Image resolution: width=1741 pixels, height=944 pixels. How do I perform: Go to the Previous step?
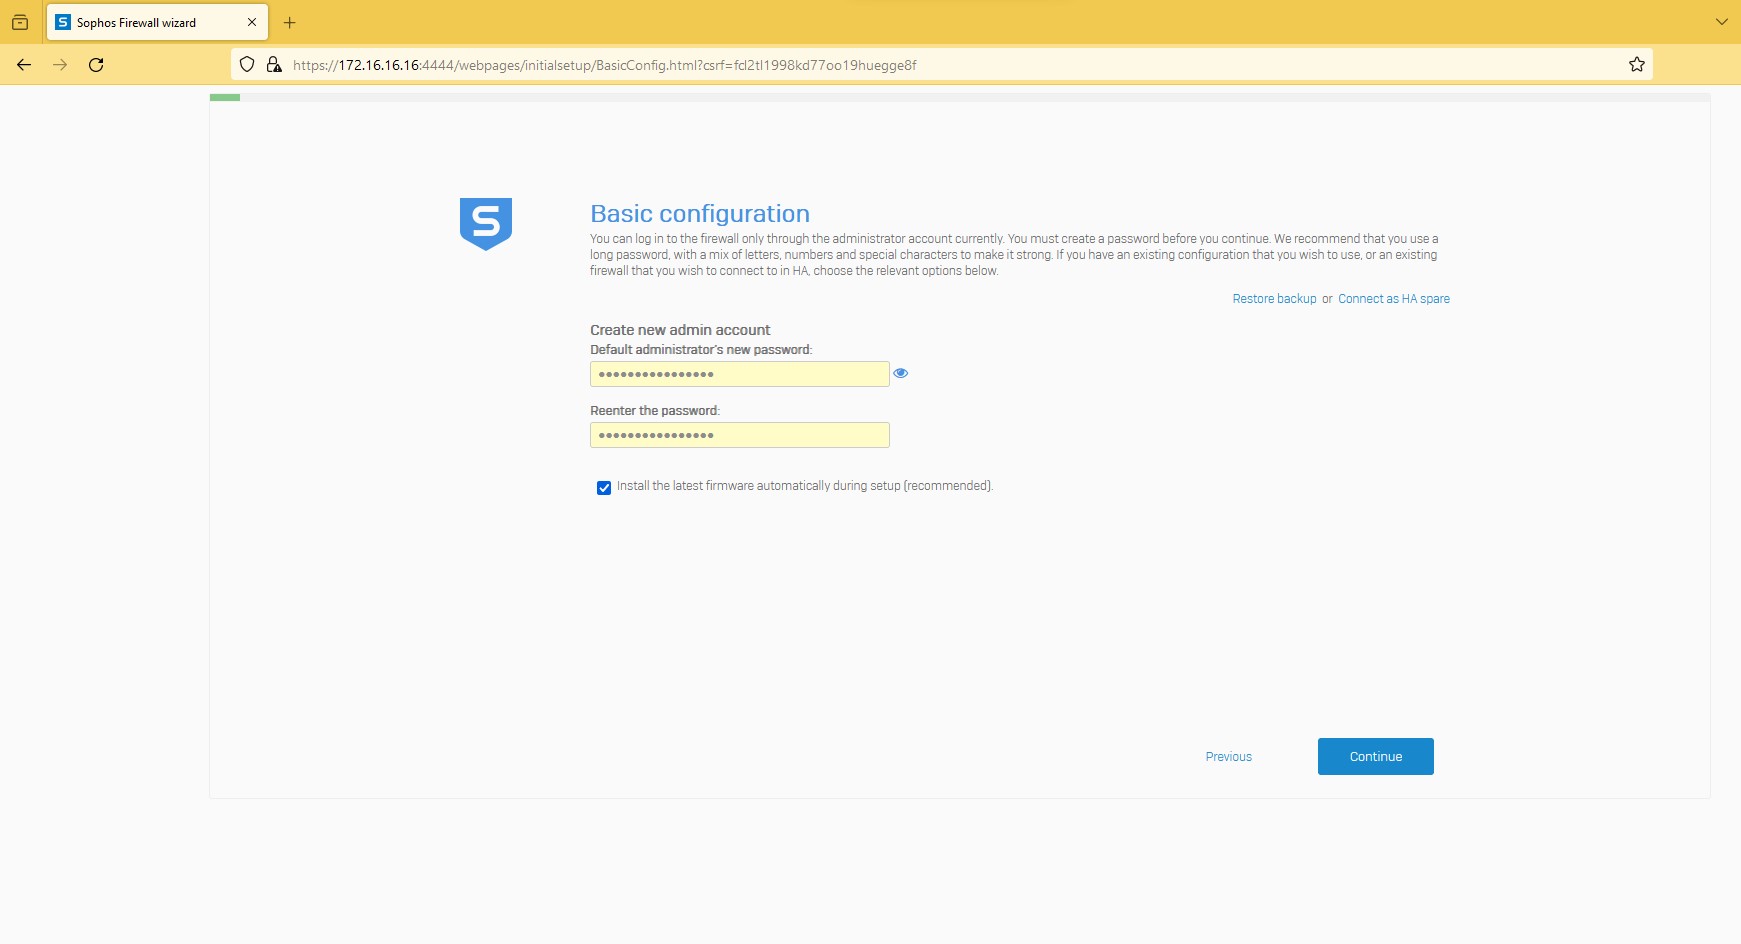pyautogui.click(x=1228, y=757)
